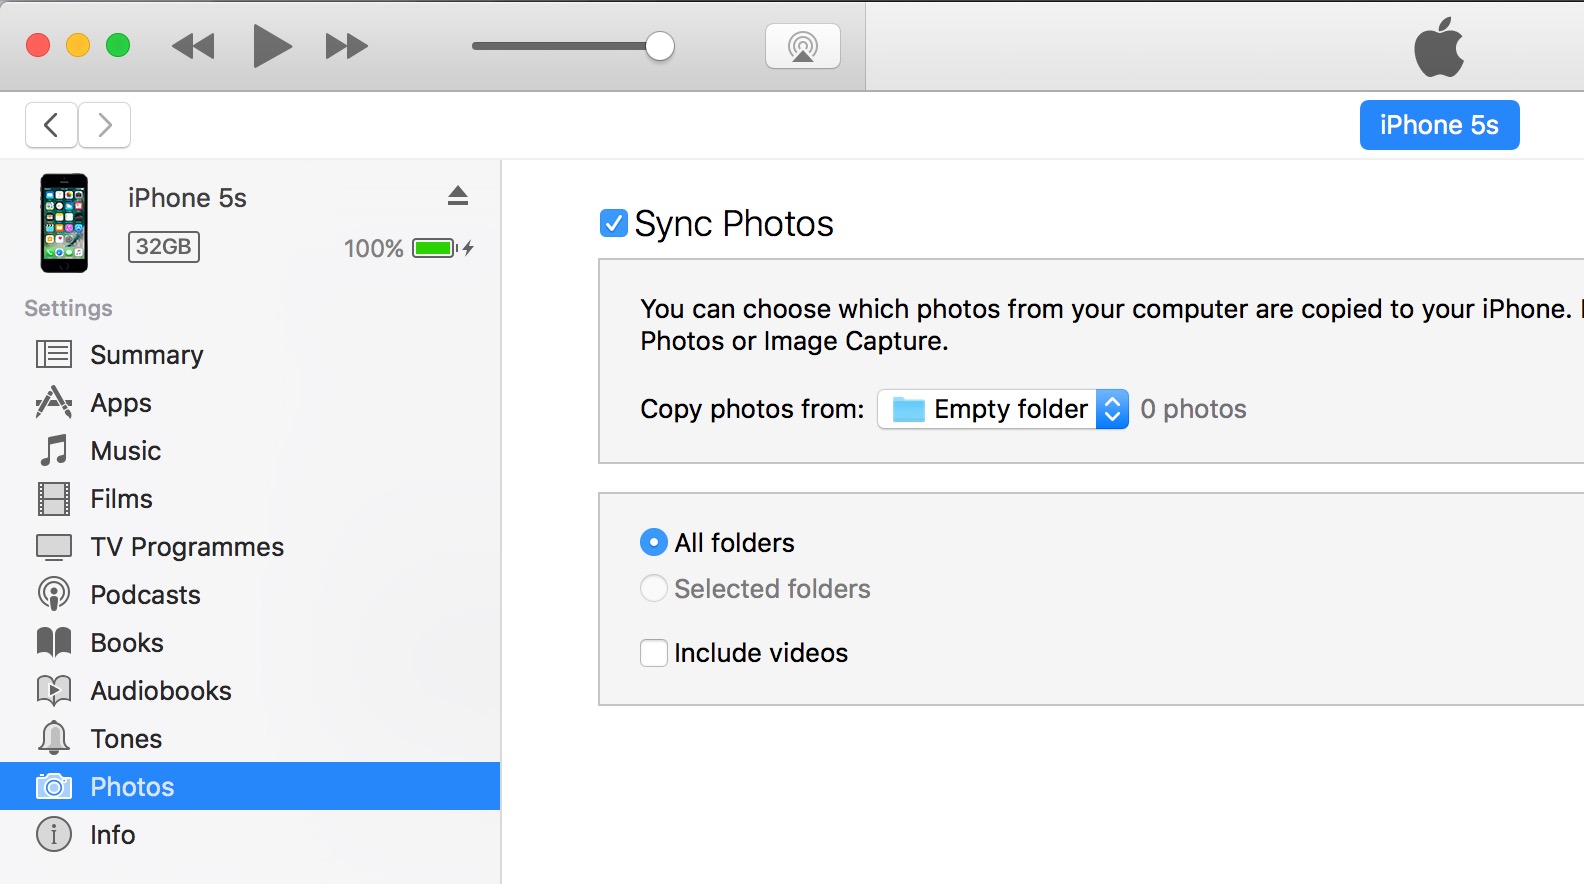Select Summary in the Settings sidebar
Screen dimensions: 1584x884
tap(146, 355)
